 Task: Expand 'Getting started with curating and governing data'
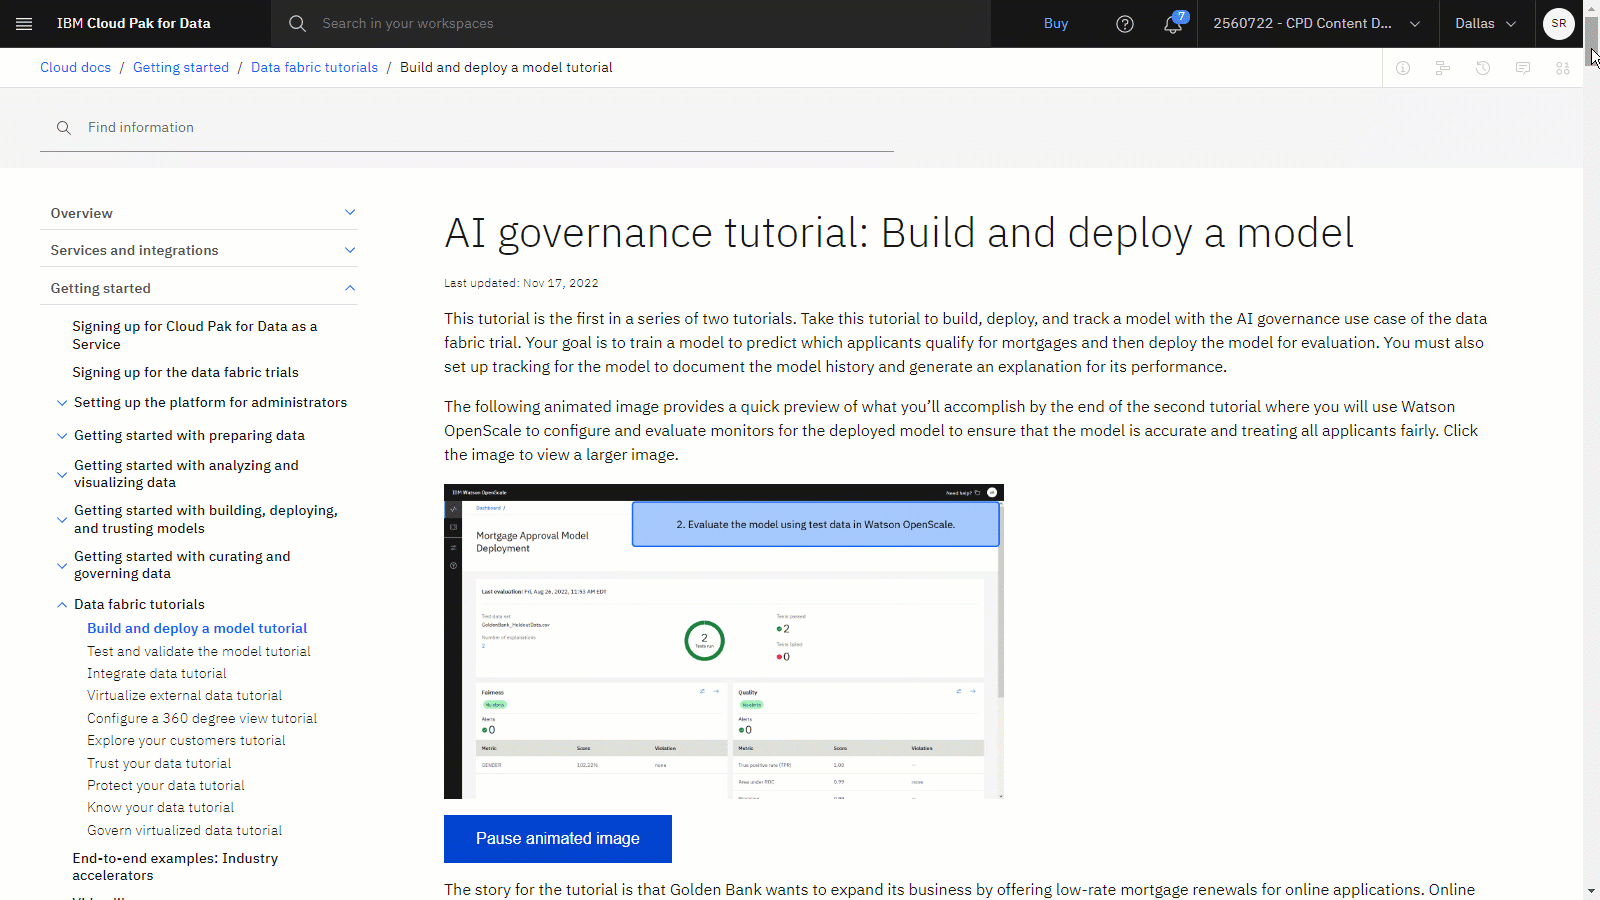click(62, 565)
